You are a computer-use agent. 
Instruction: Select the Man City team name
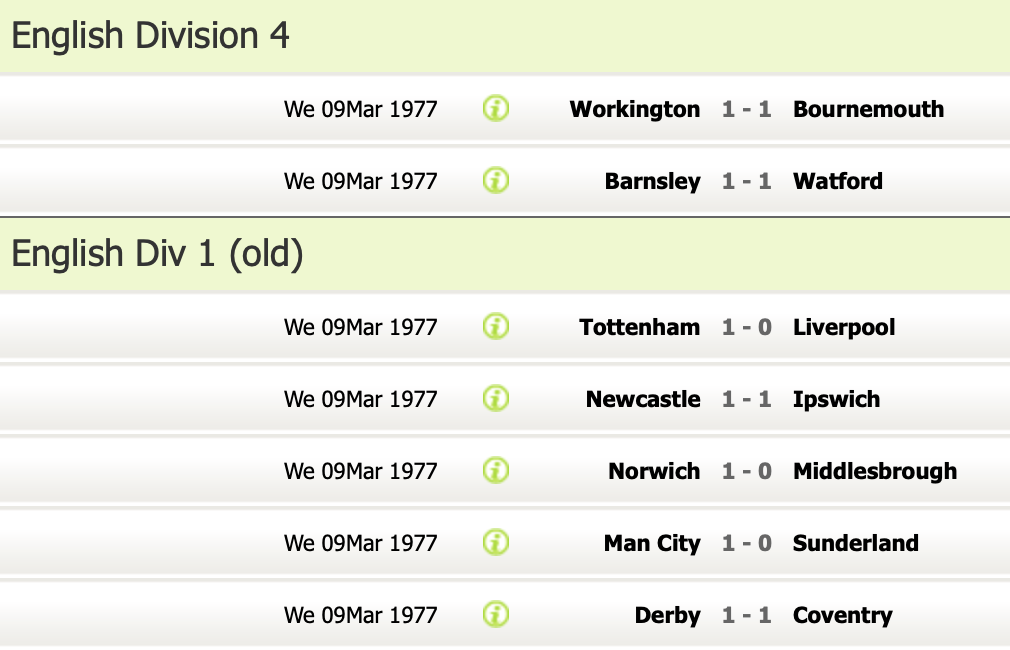(651, 543)
